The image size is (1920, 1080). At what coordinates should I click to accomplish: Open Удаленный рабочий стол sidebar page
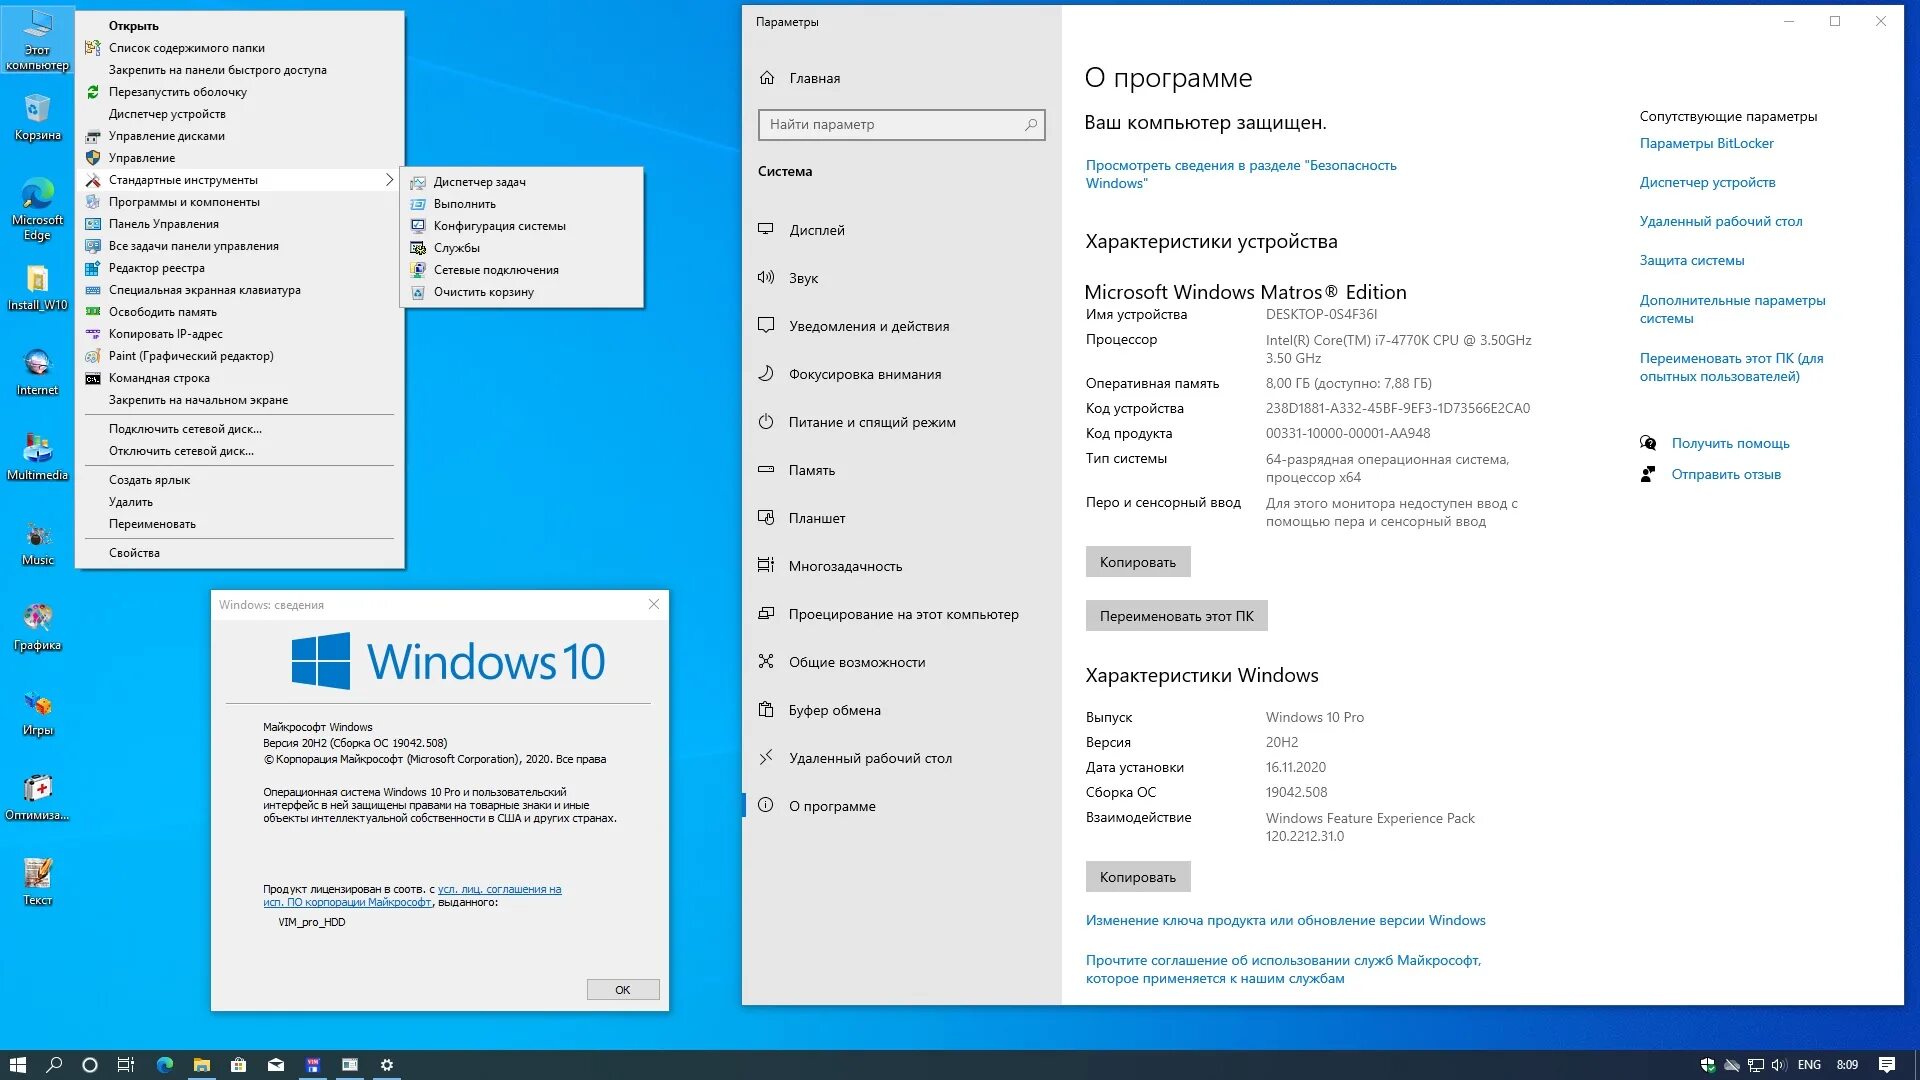click(x=901, y=758)
